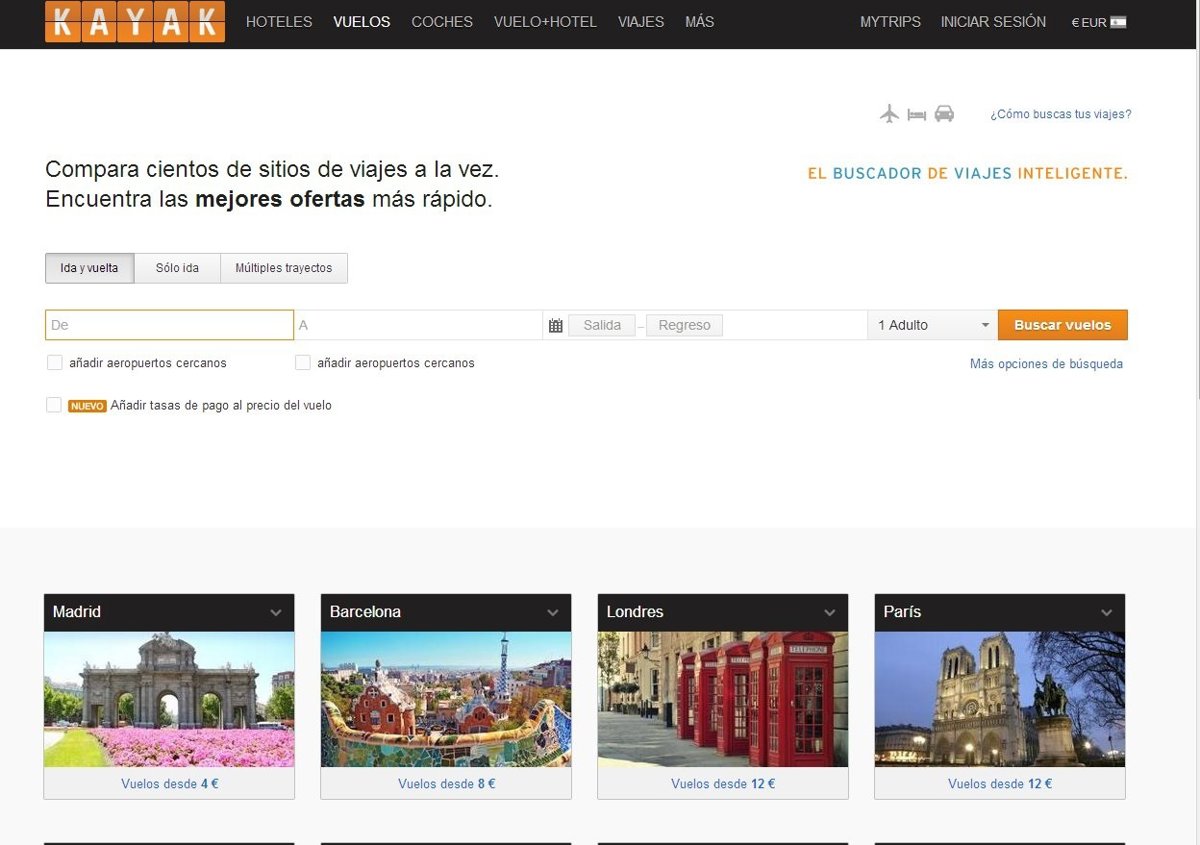Expand the Londres card dropdown arrow
1200x845 pixels.
(x=829, y=613)
